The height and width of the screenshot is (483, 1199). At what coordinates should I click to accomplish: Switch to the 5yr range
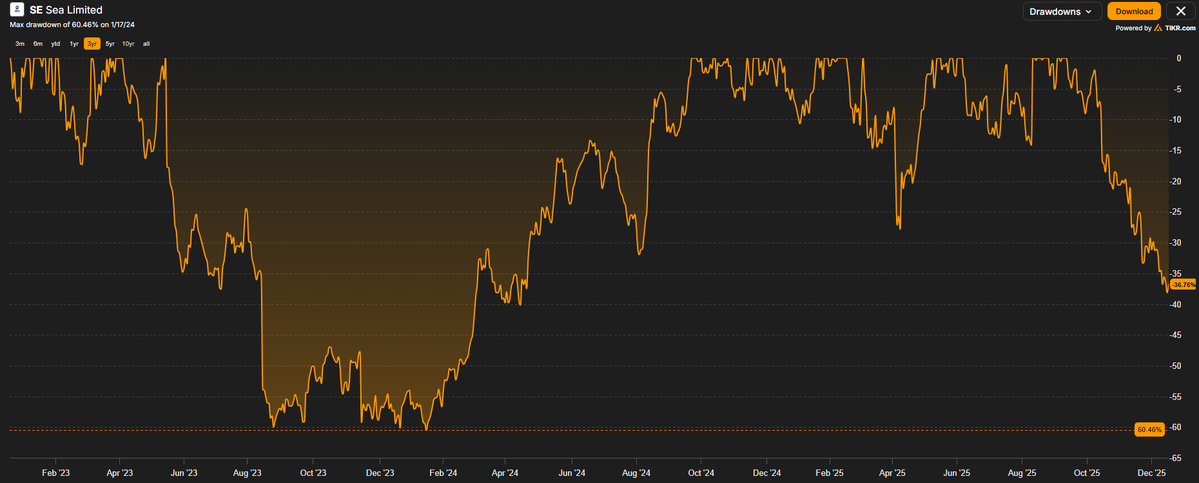pos(110,44)
